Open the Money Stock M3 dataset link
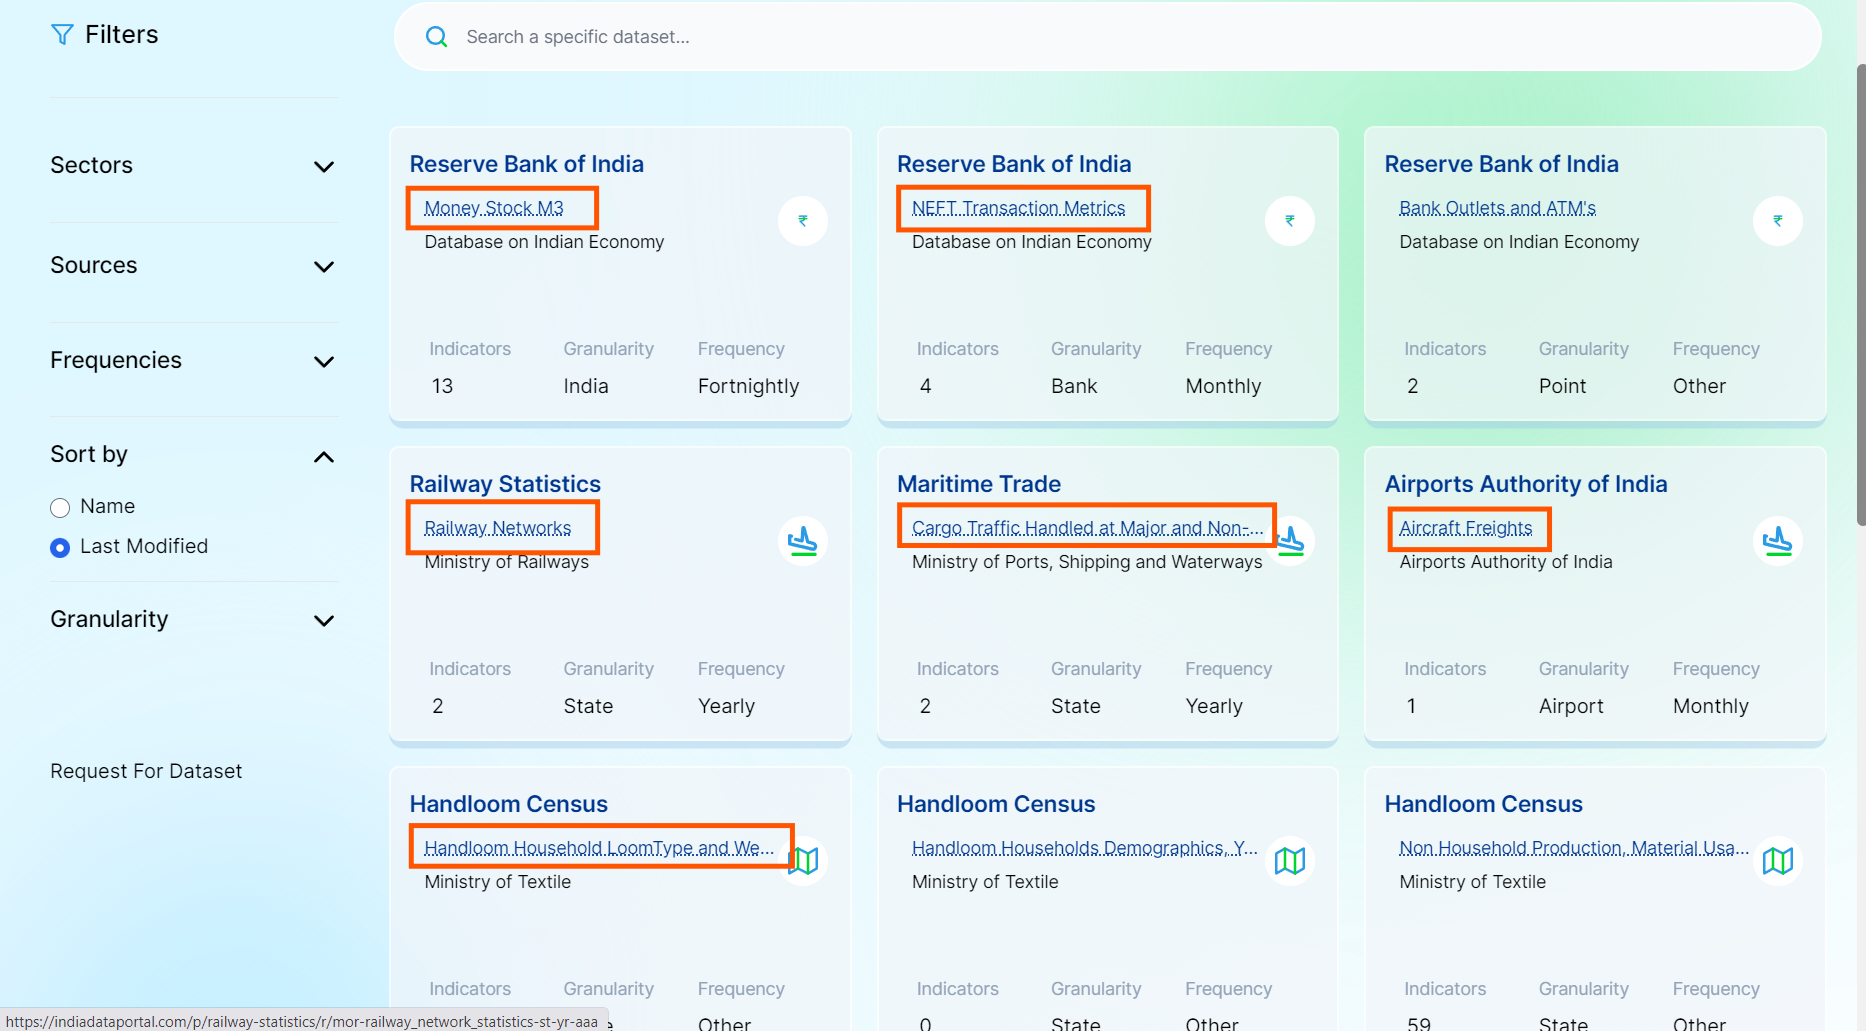Image resolution: width=1866 pixels, height=1031 pixels. tap(494, 208)
